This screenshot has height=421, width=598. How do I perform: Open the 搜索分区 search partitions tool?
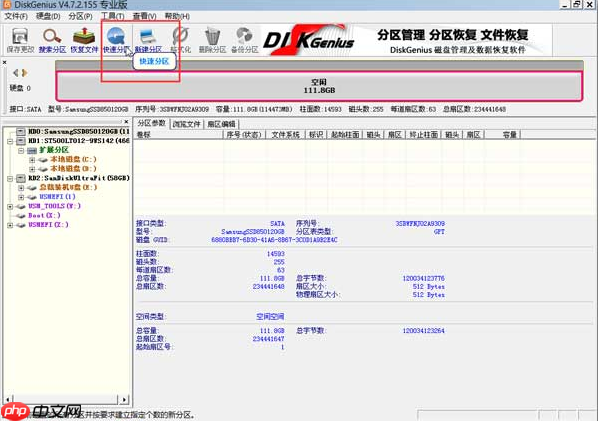pos(52,40)
